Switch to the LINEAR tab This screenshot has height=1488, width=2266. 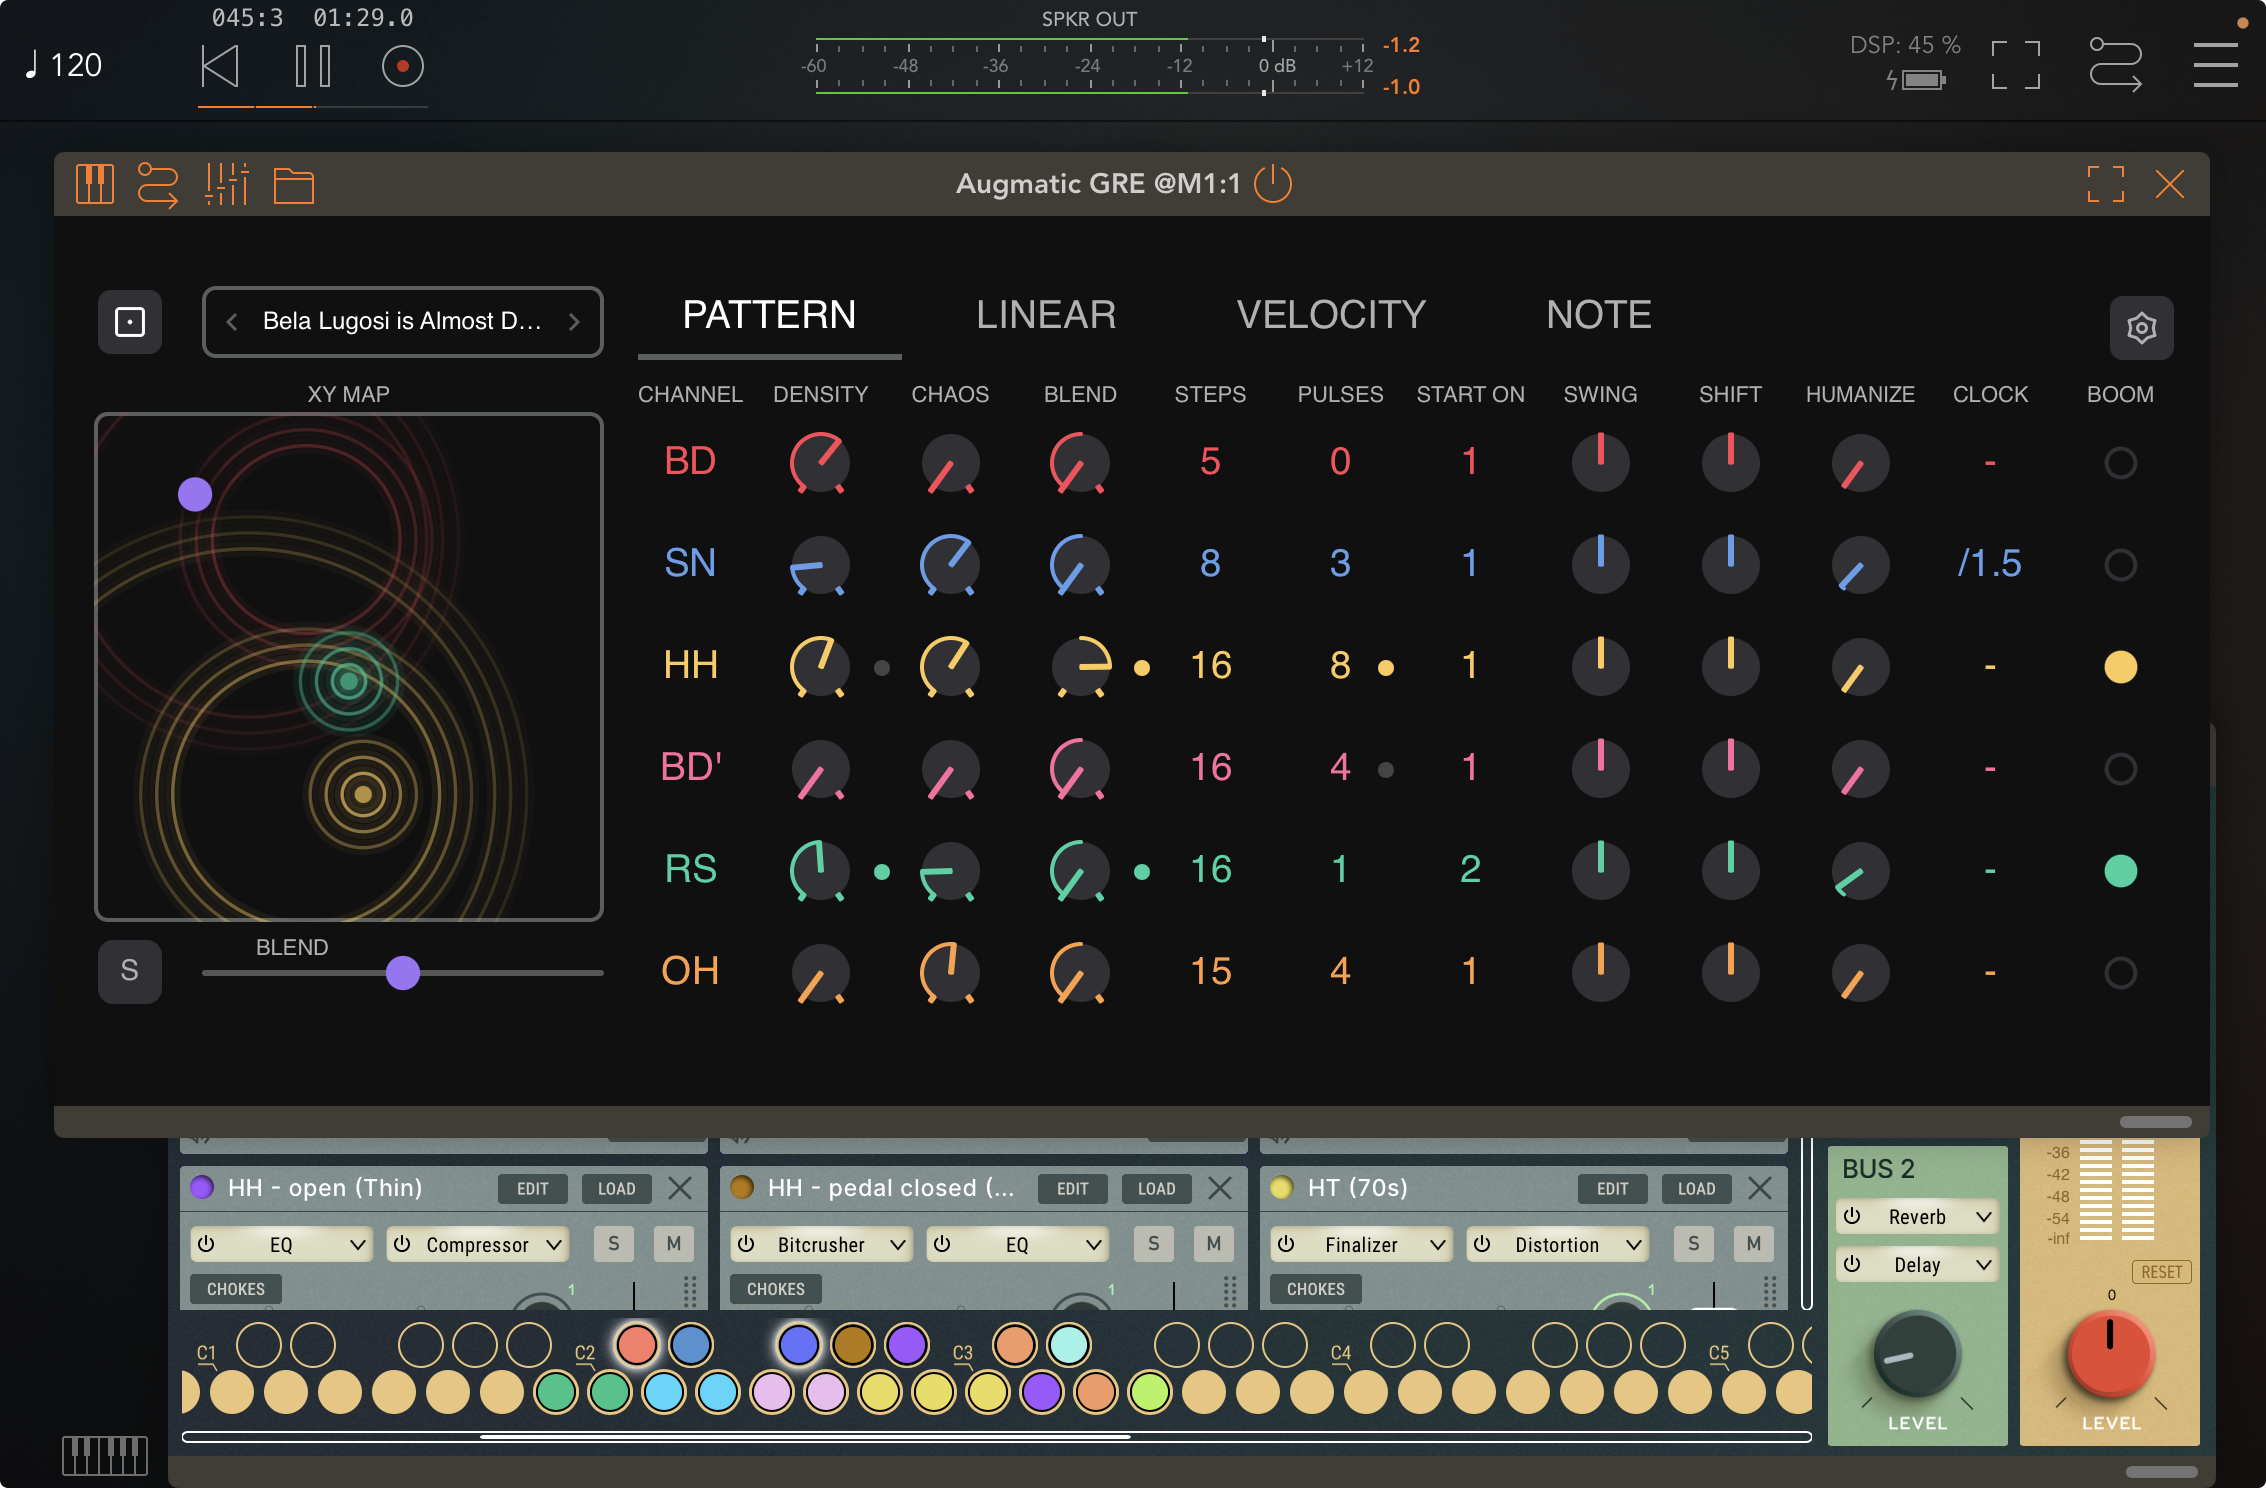pyautogui.click(x=1046, y=315)
